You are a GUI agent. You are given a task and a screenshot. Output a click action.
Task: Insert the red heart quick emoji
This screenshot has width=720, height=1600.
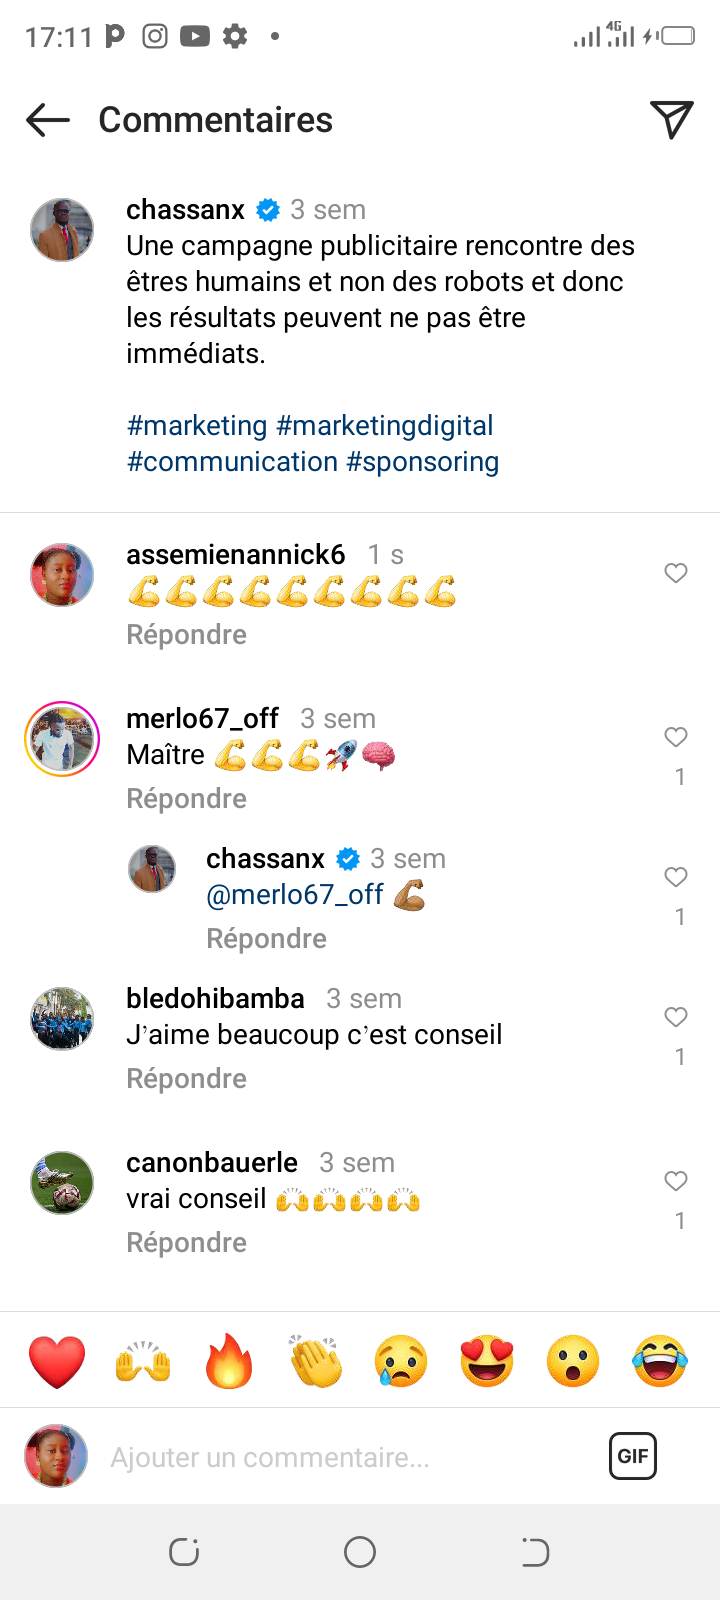click(x=57, y=1361)
